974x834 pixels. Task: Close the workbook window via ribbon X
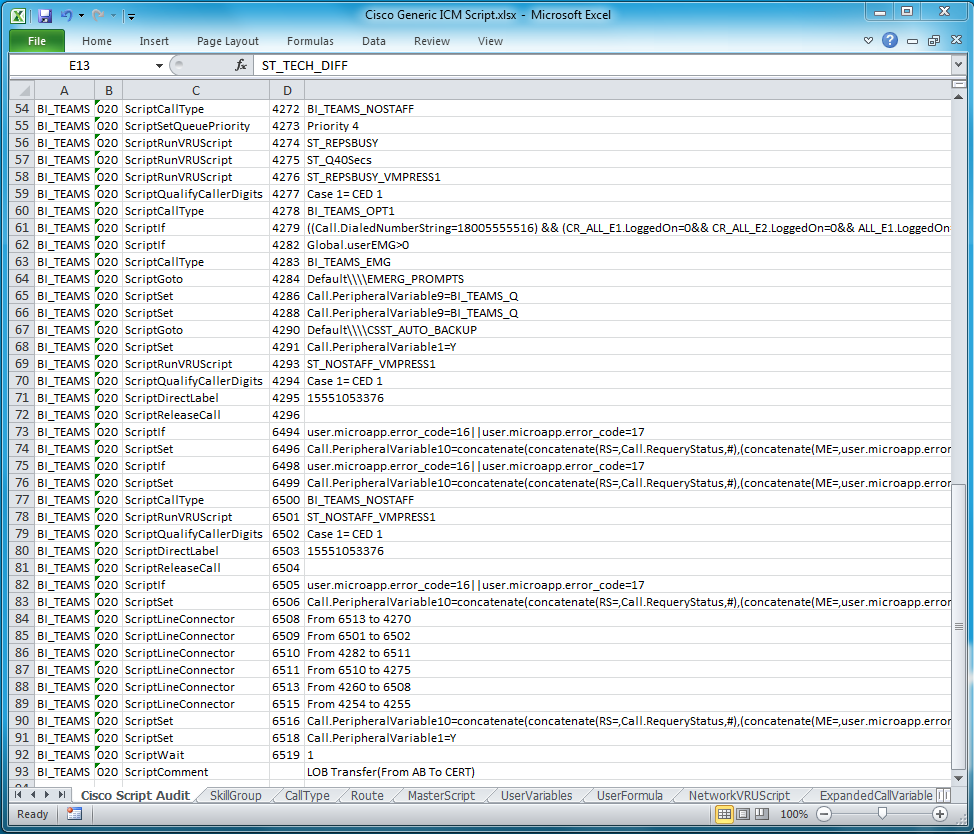click(957, 40)
